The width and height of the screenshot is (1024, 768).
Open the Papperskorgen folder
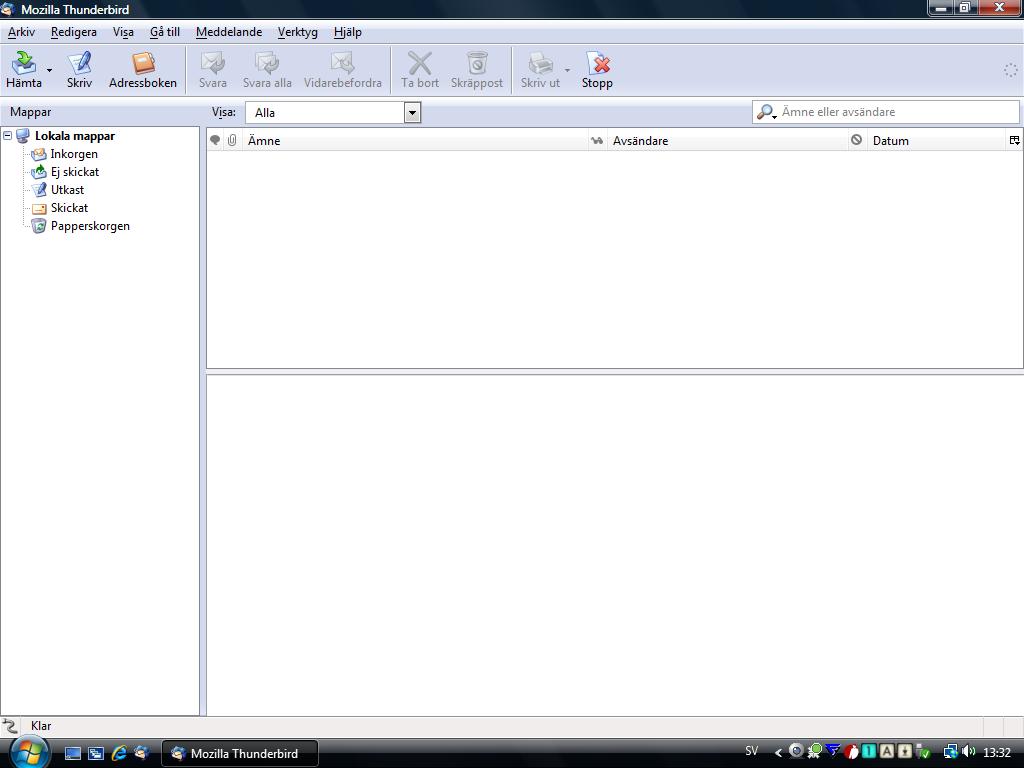pos(90,226)
